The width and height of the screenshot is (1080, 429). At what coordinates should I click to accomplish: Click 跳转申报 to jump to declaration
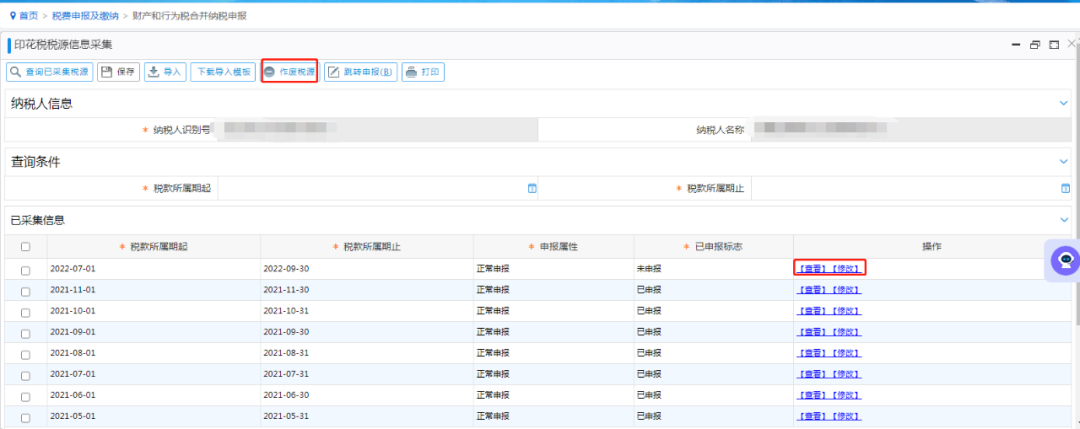pos(360,72)
